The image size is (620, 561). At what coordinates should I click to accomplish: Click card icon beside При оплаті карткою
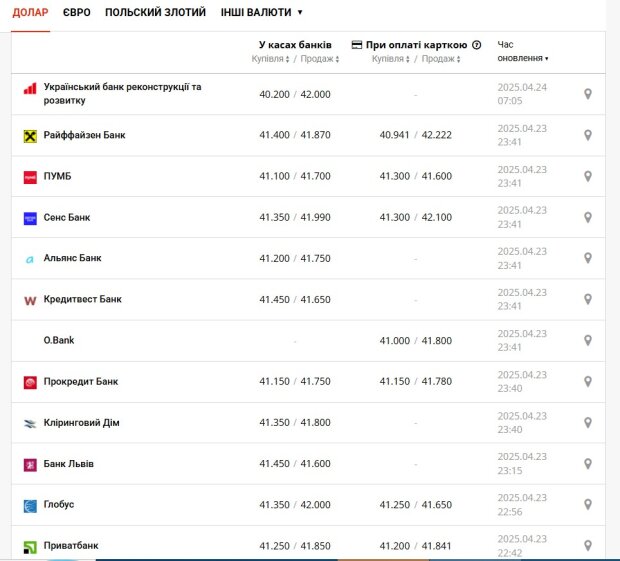pos(357,45)
